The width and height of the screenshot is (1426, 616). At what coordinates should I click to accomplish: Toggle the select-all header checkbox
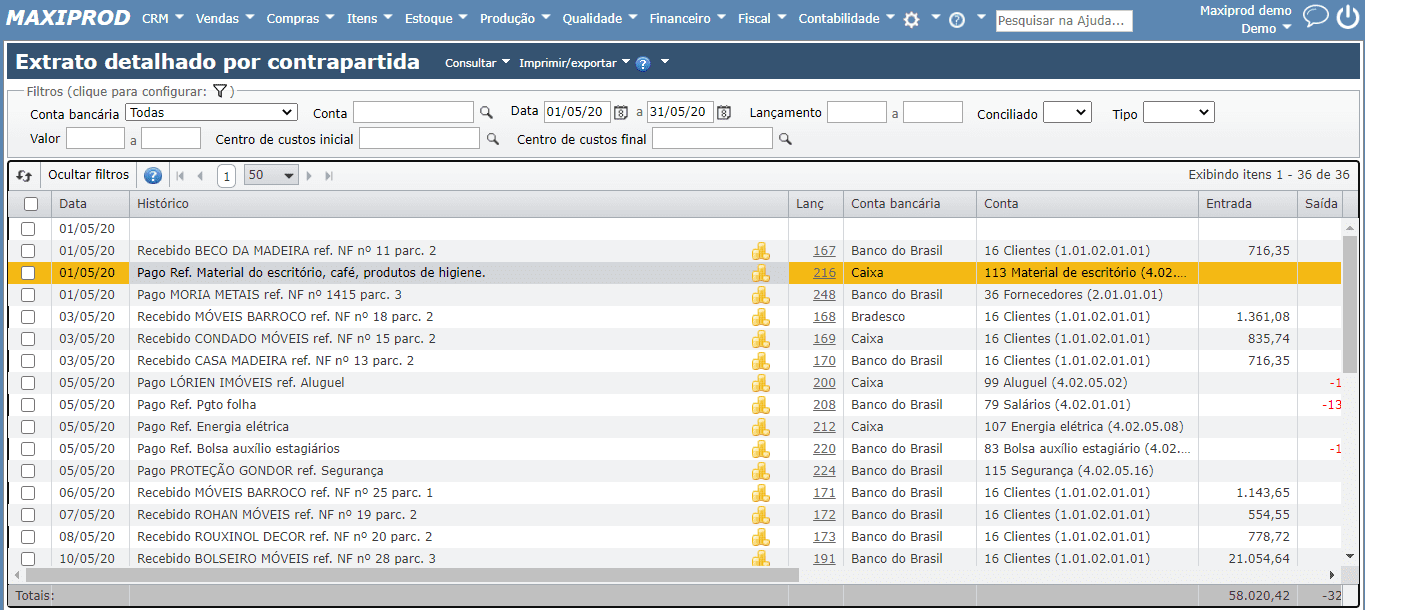pyautogui.click(x=31, y=204)
